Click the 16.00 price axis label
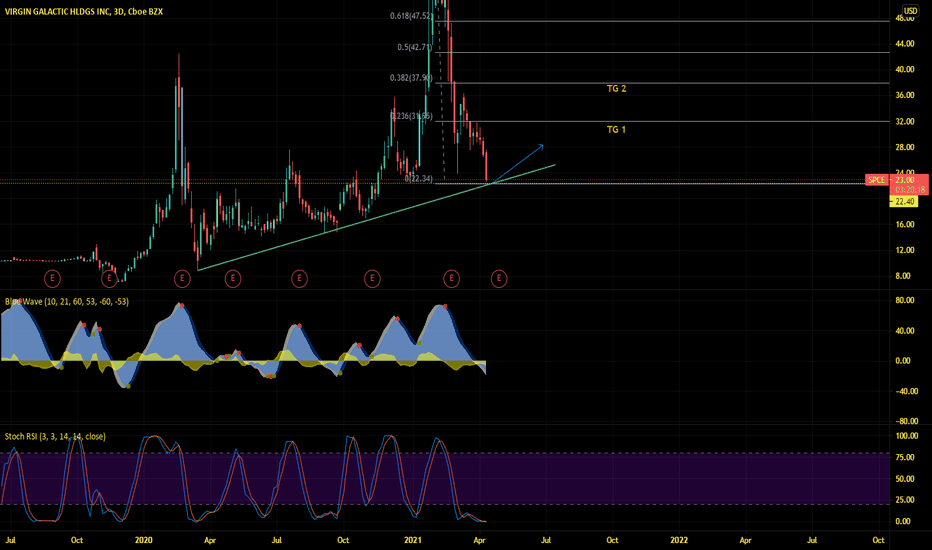The image size is (932, 550). tap(905, 224)
